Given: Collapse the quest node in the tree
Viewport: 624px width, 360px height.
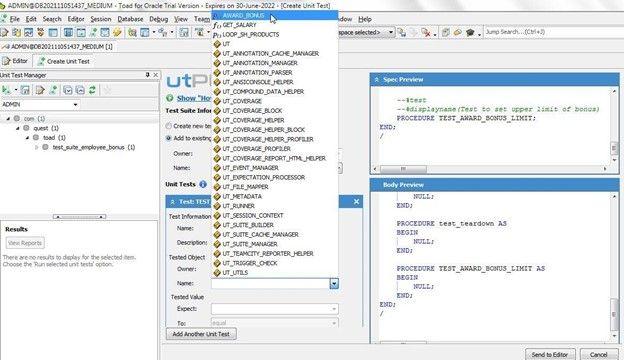Looking at the screenshot, I should coord(18,128).
